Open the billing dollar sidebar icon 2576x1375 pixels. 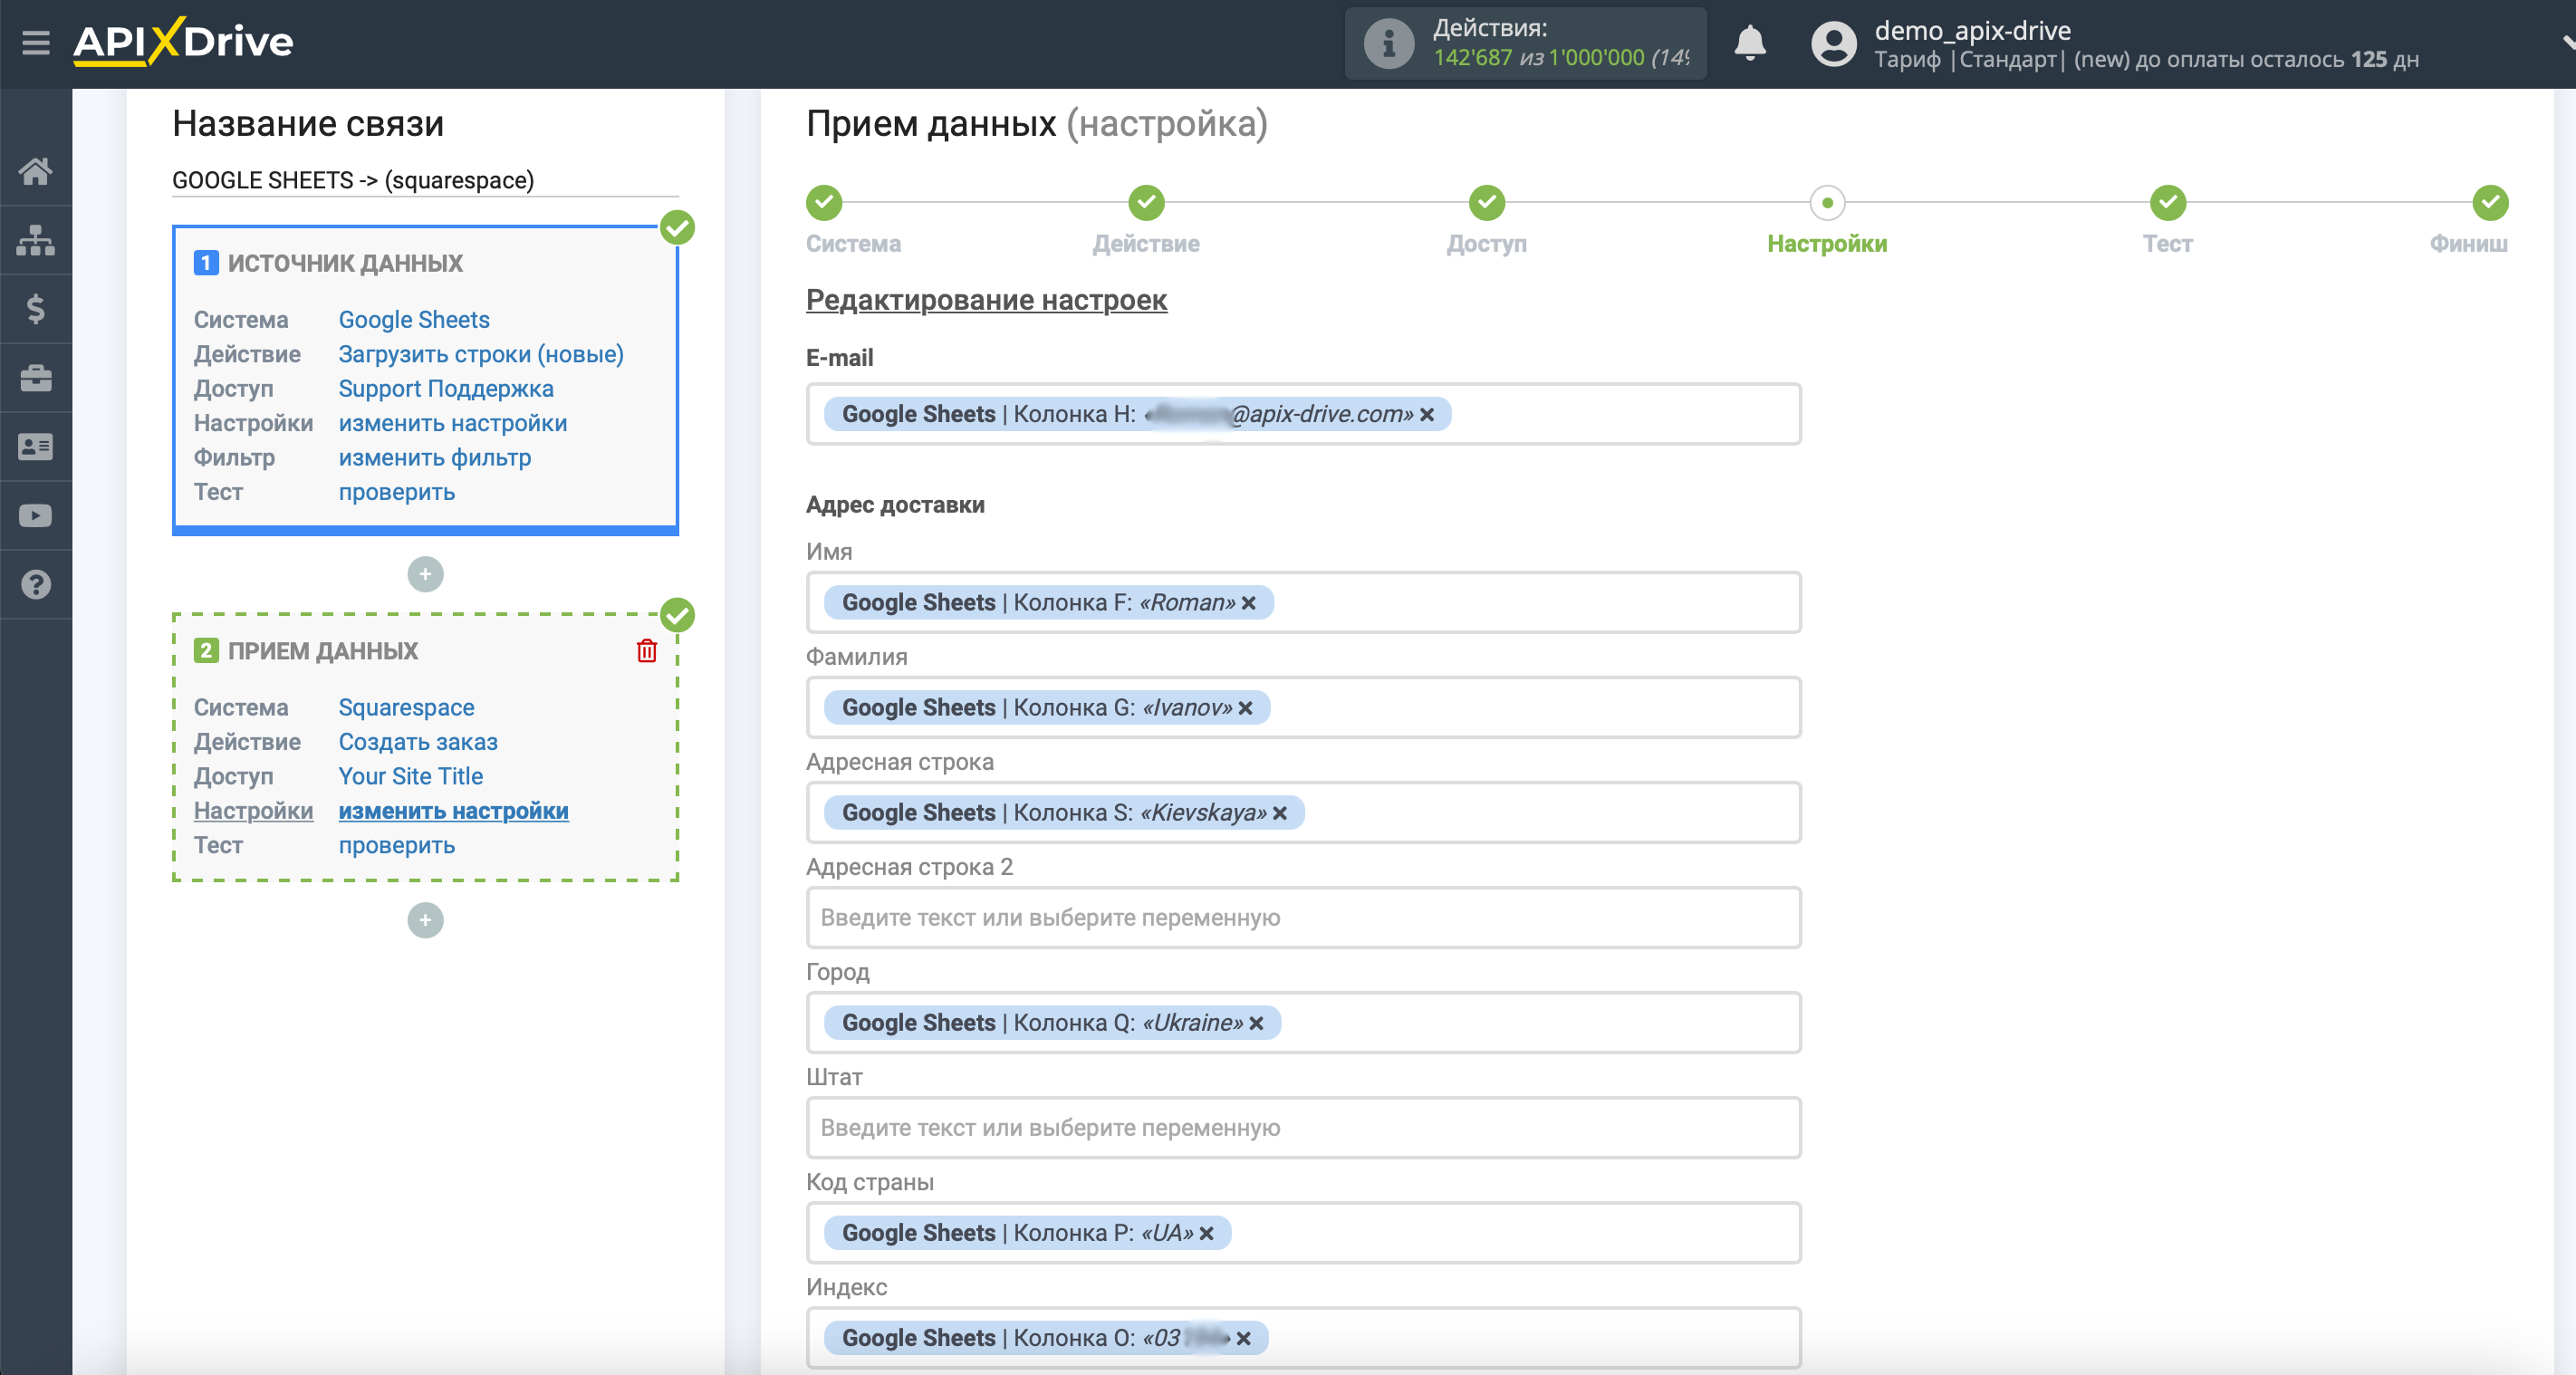[36, 309]
